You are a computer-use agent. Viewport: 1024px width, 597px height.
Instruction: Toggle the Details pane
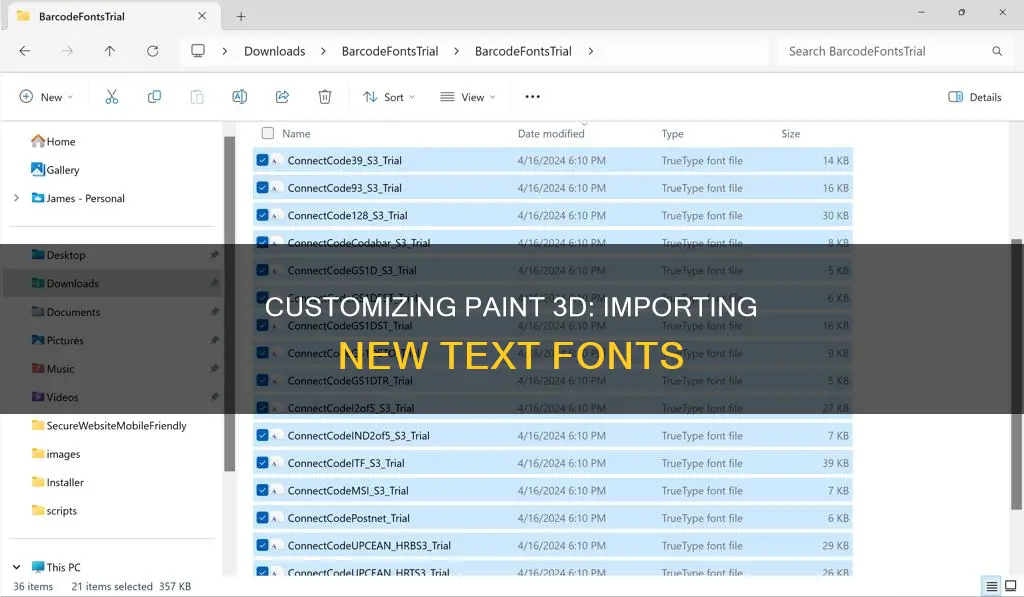(974, 97)
